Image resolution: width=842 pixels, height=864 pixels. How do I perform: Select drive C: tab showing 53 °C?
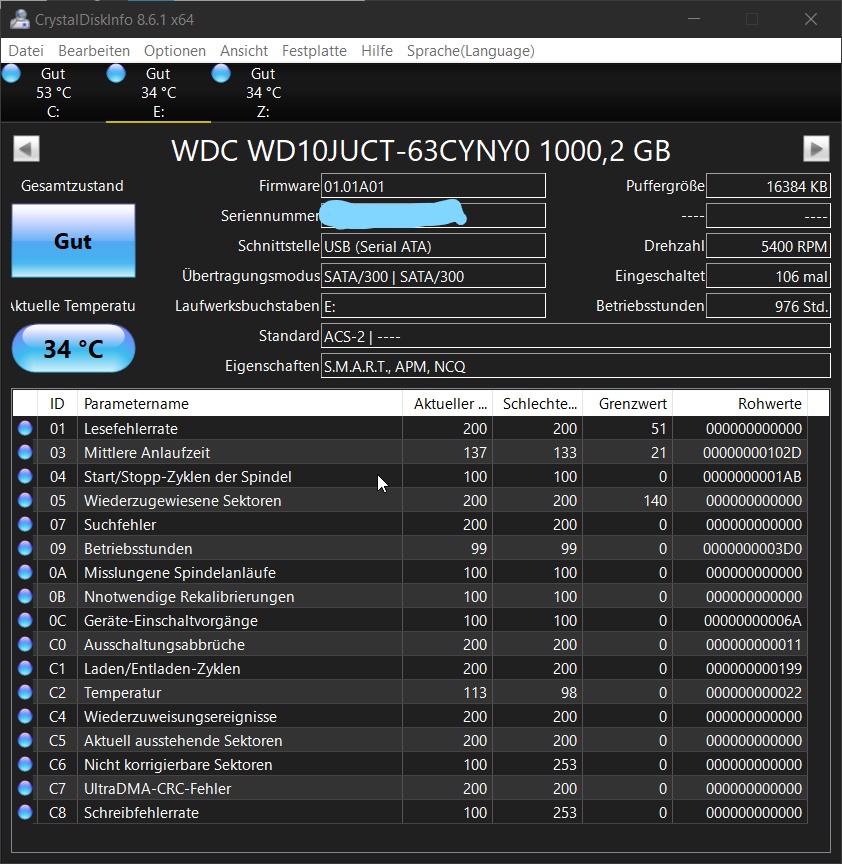(53, 92)
